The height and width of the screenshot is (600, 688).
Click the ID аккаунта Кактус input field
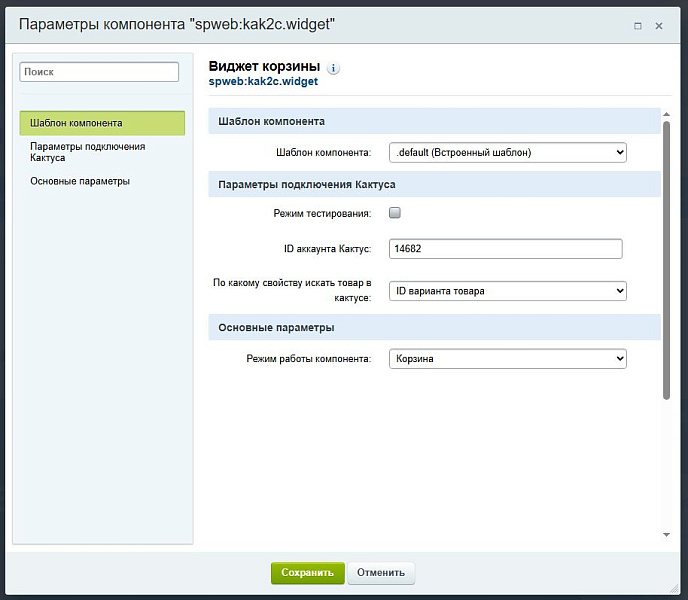(505, 249)
